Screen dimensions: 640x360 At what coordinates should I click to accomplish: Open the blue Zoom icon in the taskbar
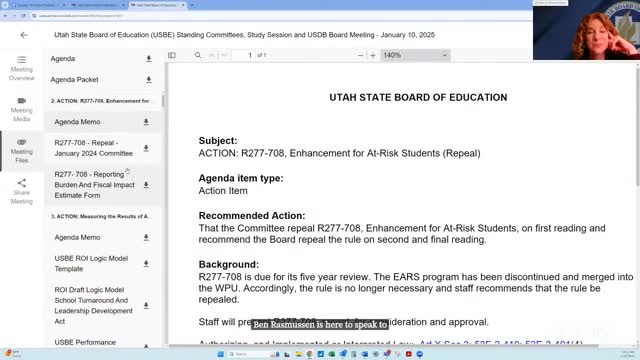(420, 354)
